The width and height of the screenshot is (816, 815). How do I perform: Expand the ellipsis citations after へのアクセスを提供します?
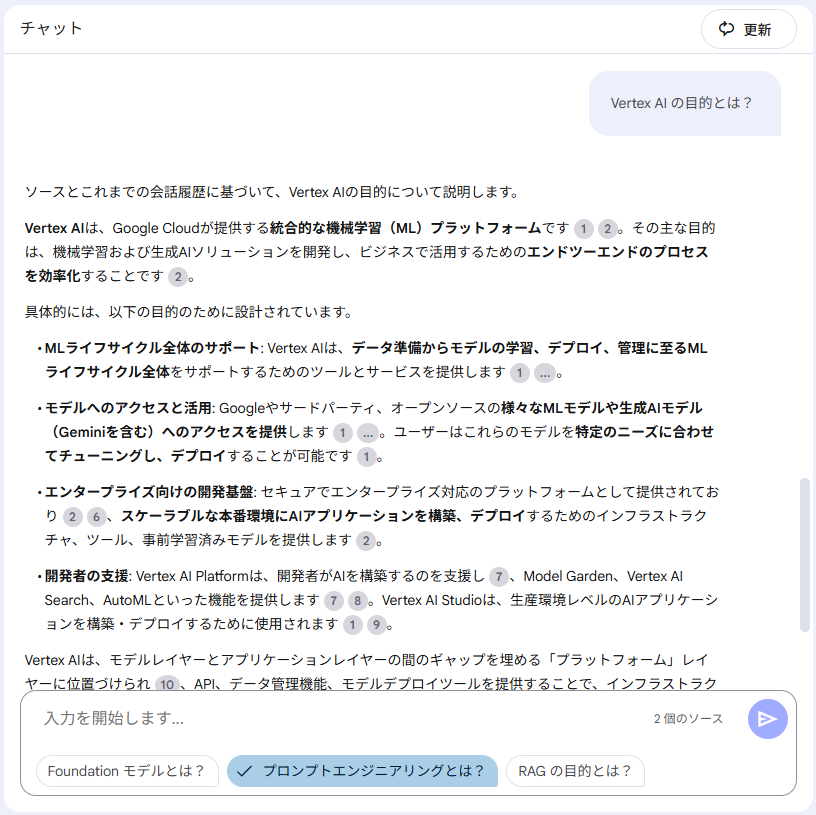[367, 433]
